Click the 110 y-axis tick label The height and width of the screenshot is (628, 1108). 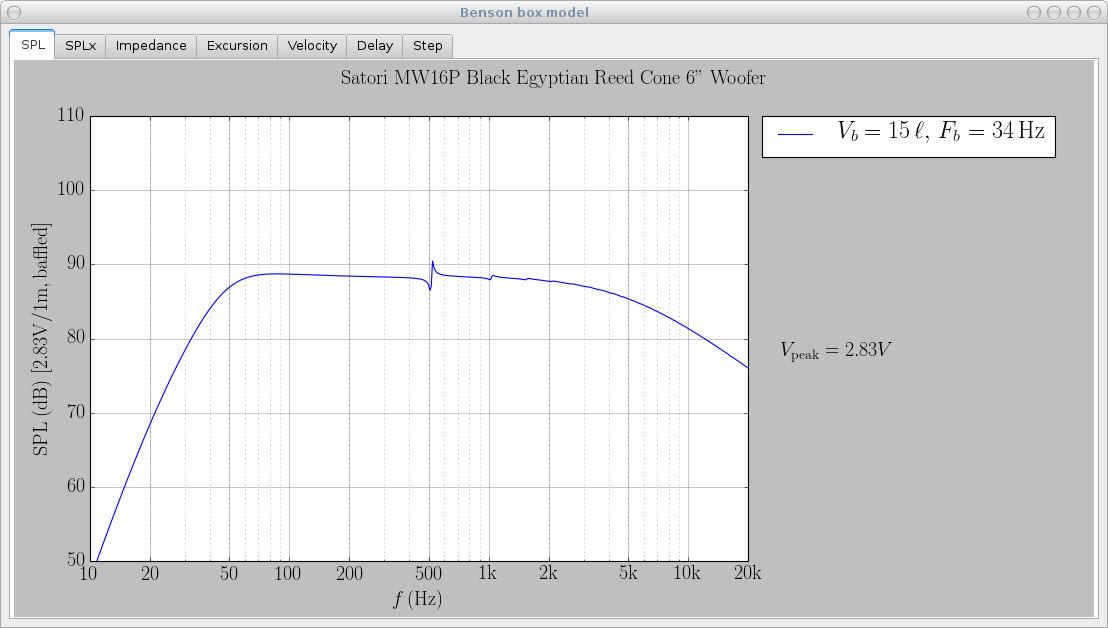point(71,115)
